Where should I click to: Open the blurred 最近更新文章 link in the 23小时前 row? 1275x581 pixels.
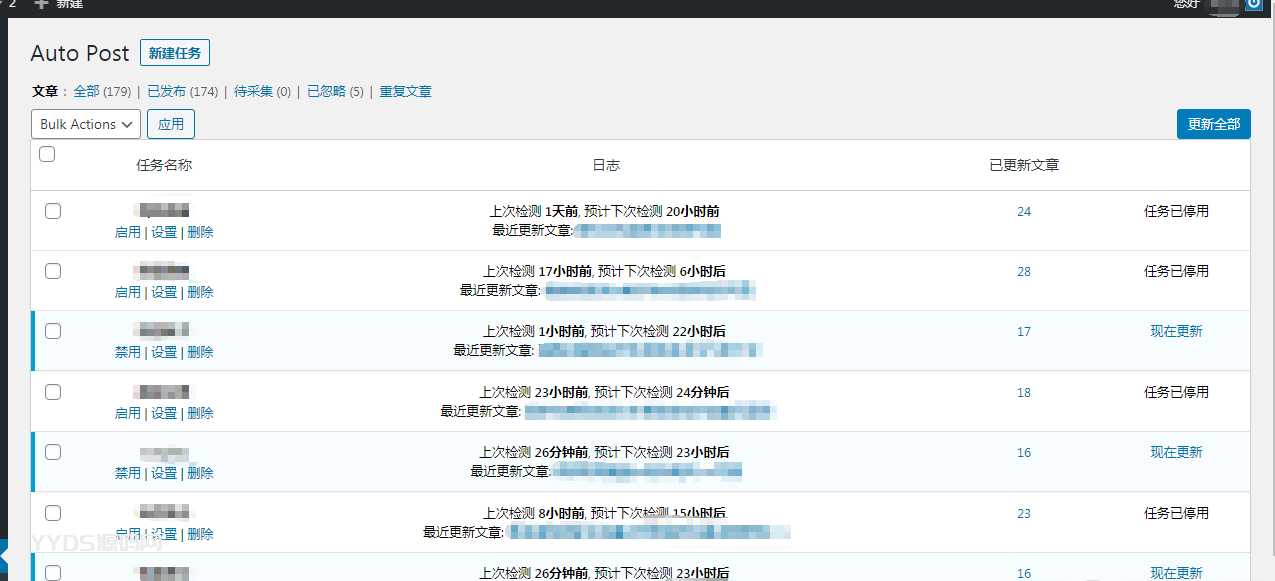[x=650, y=411]
